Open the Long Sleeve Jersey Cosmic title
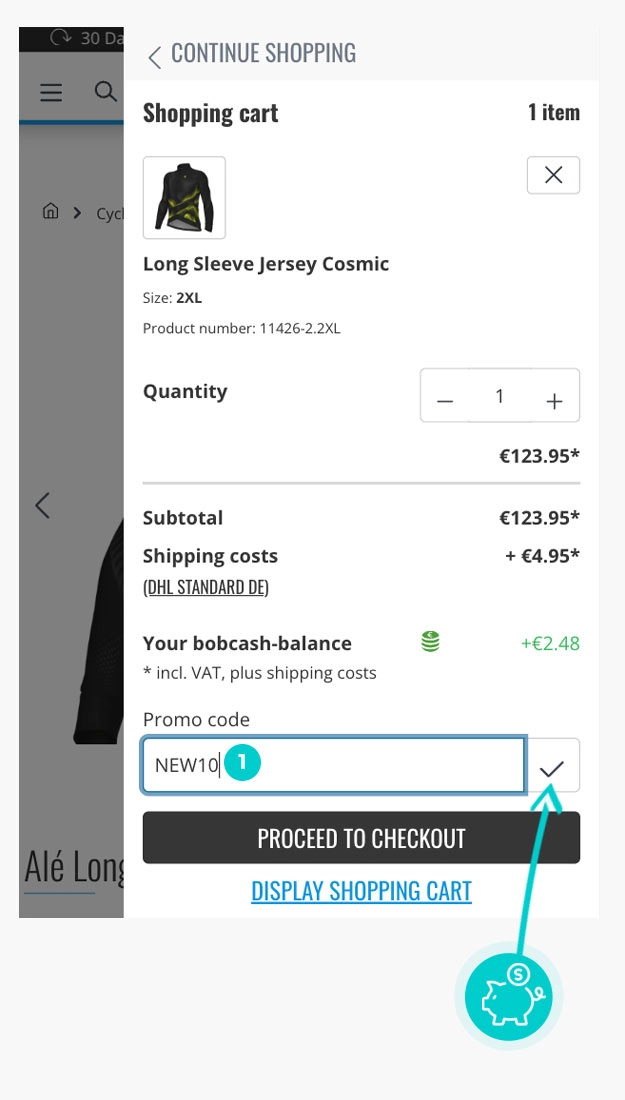This screenshot has height=1100, width=625. tap(266, 264)
